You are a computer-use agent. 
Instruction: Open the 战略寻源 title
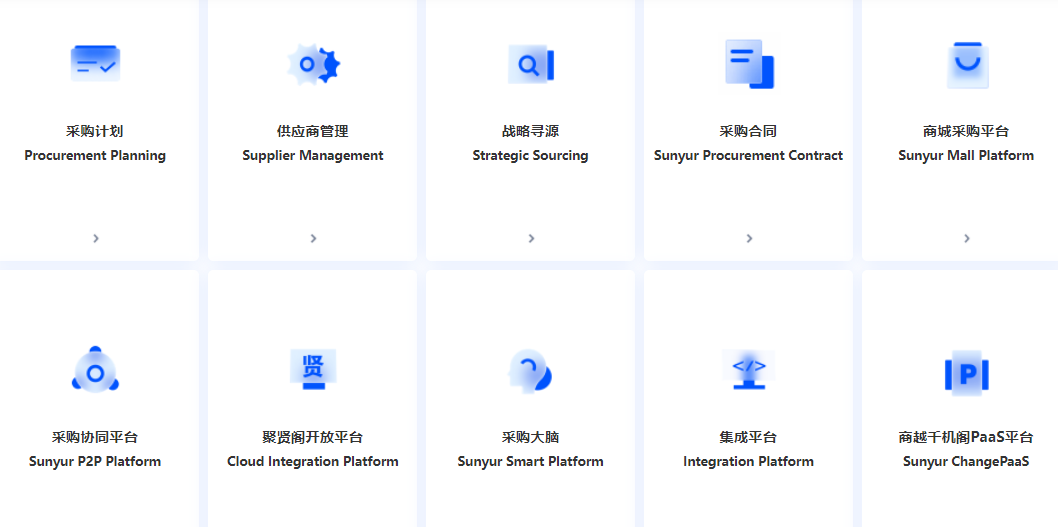coord(530,131)
